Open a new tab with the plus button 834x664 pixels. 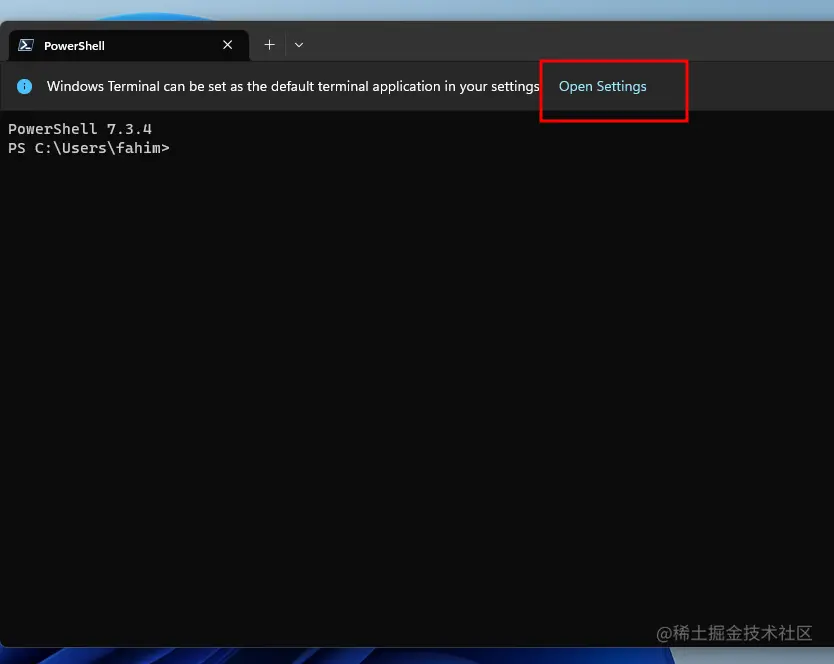(x=270, y=45)
